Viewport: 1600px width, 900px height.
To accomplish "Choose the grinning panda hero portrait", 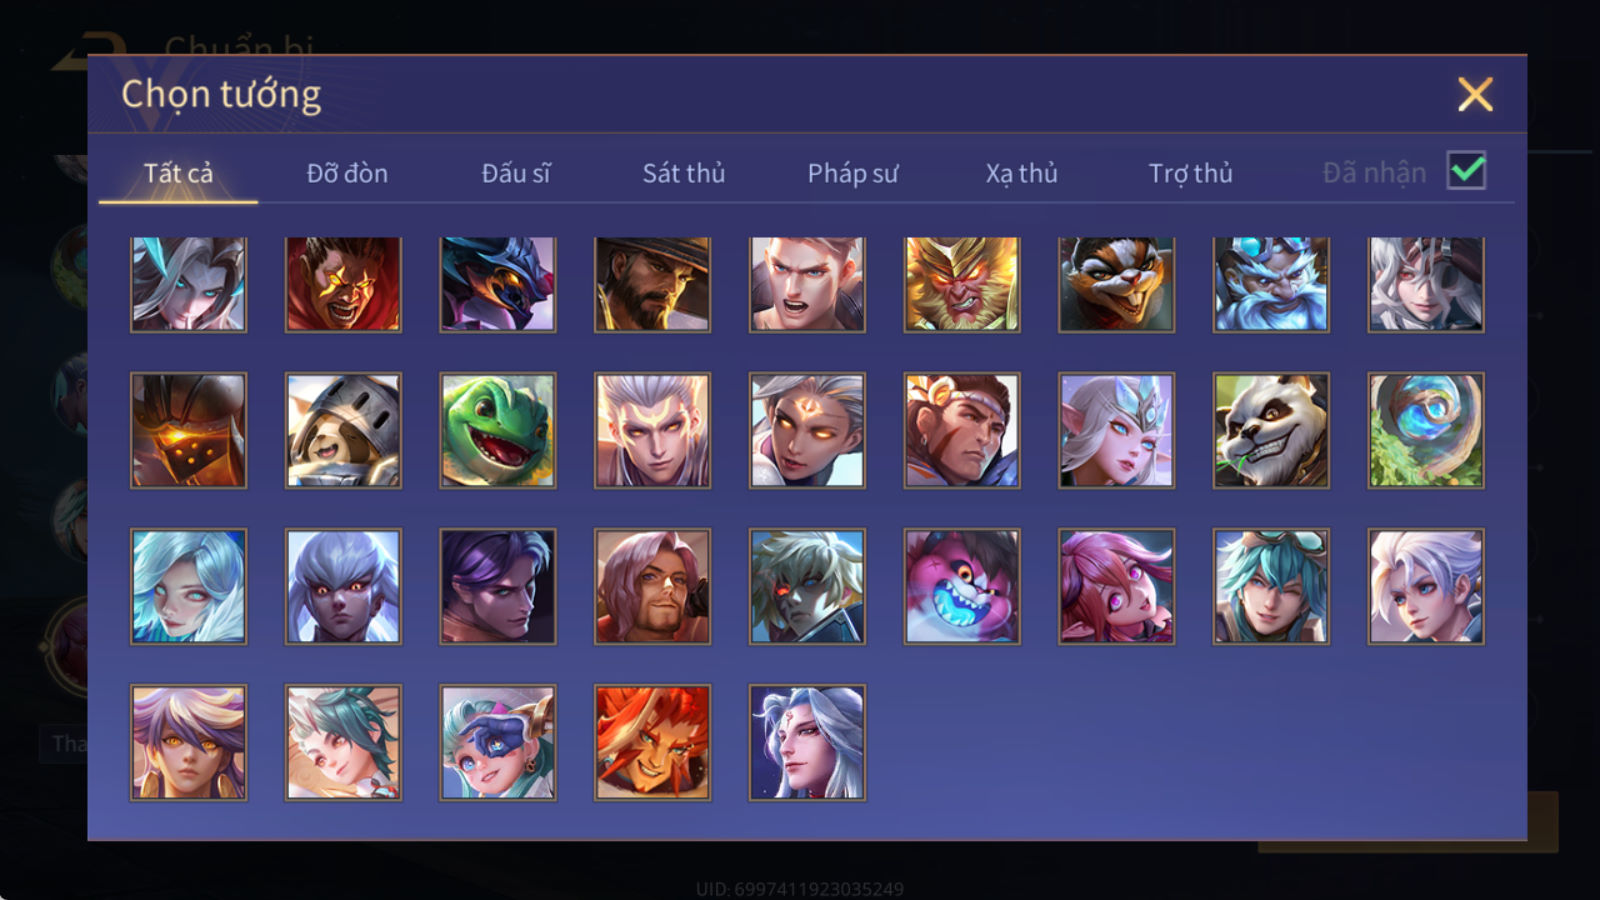I will coord(1271,431).
